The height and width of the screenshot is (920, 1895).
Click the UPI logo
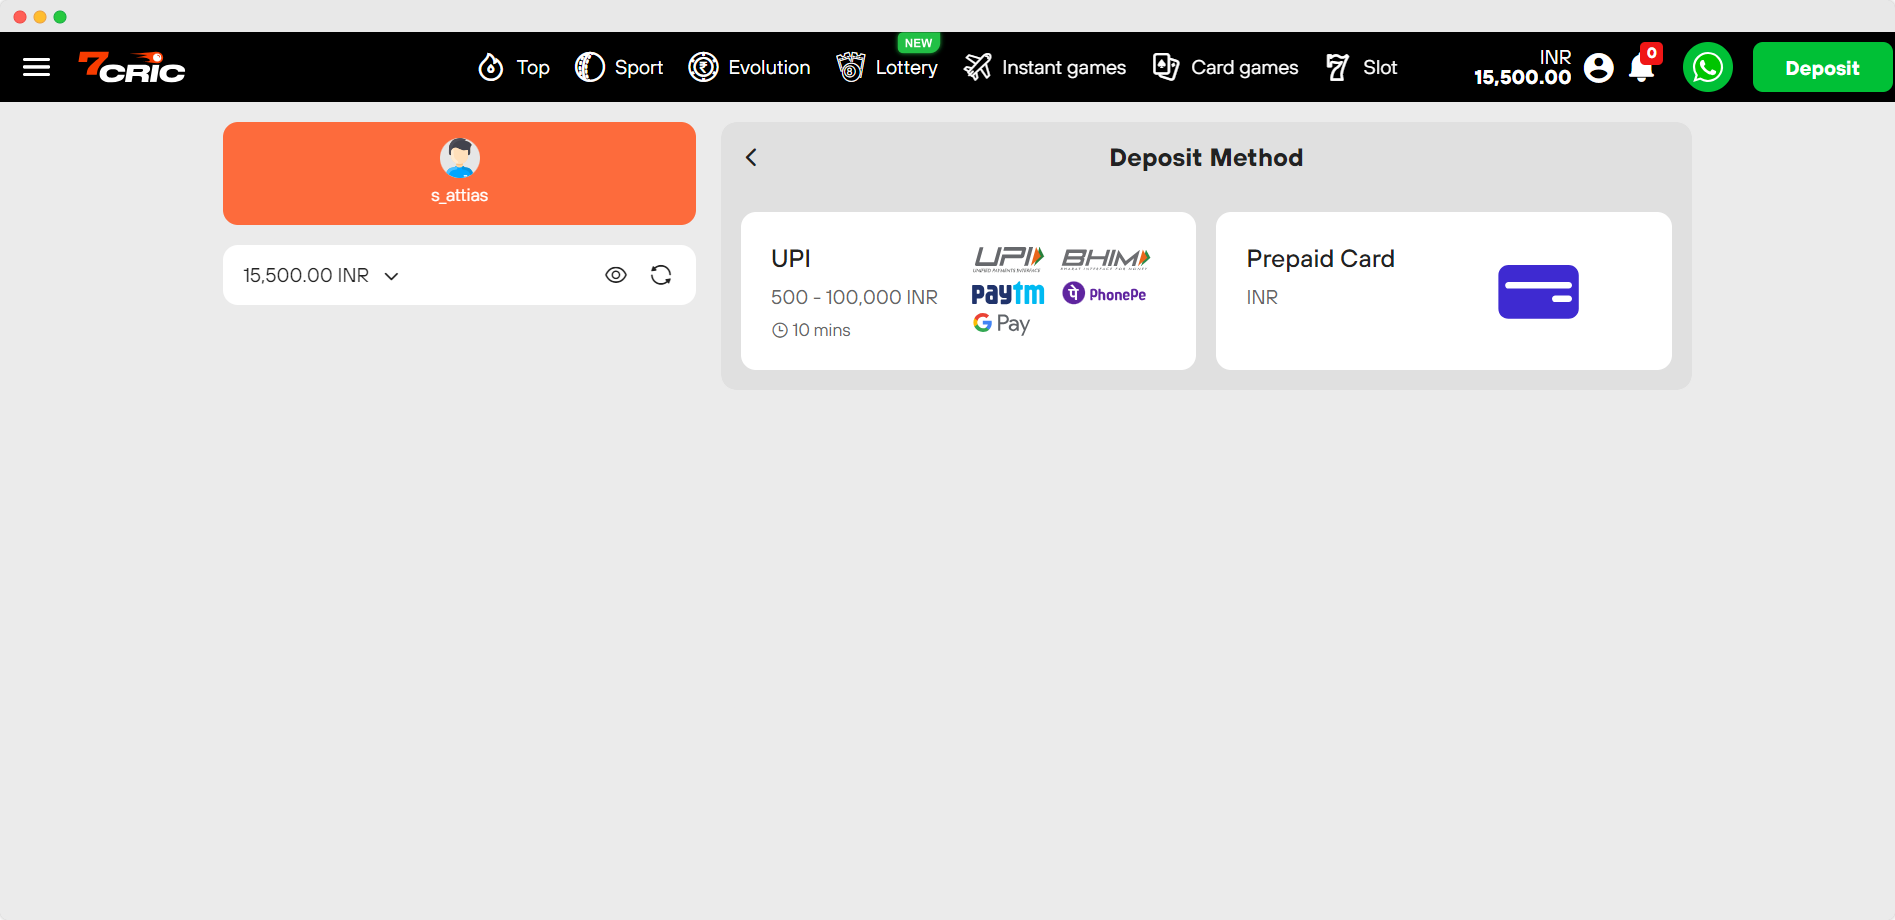point(1009,258)
